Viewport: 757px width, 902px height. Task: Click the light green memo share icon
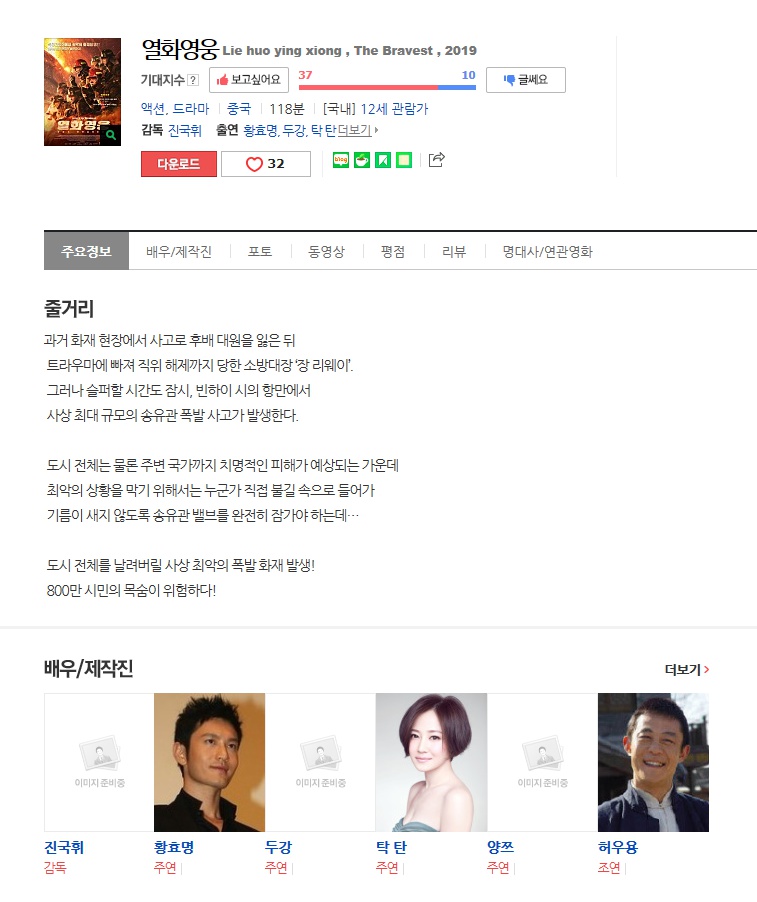(404, 159)
